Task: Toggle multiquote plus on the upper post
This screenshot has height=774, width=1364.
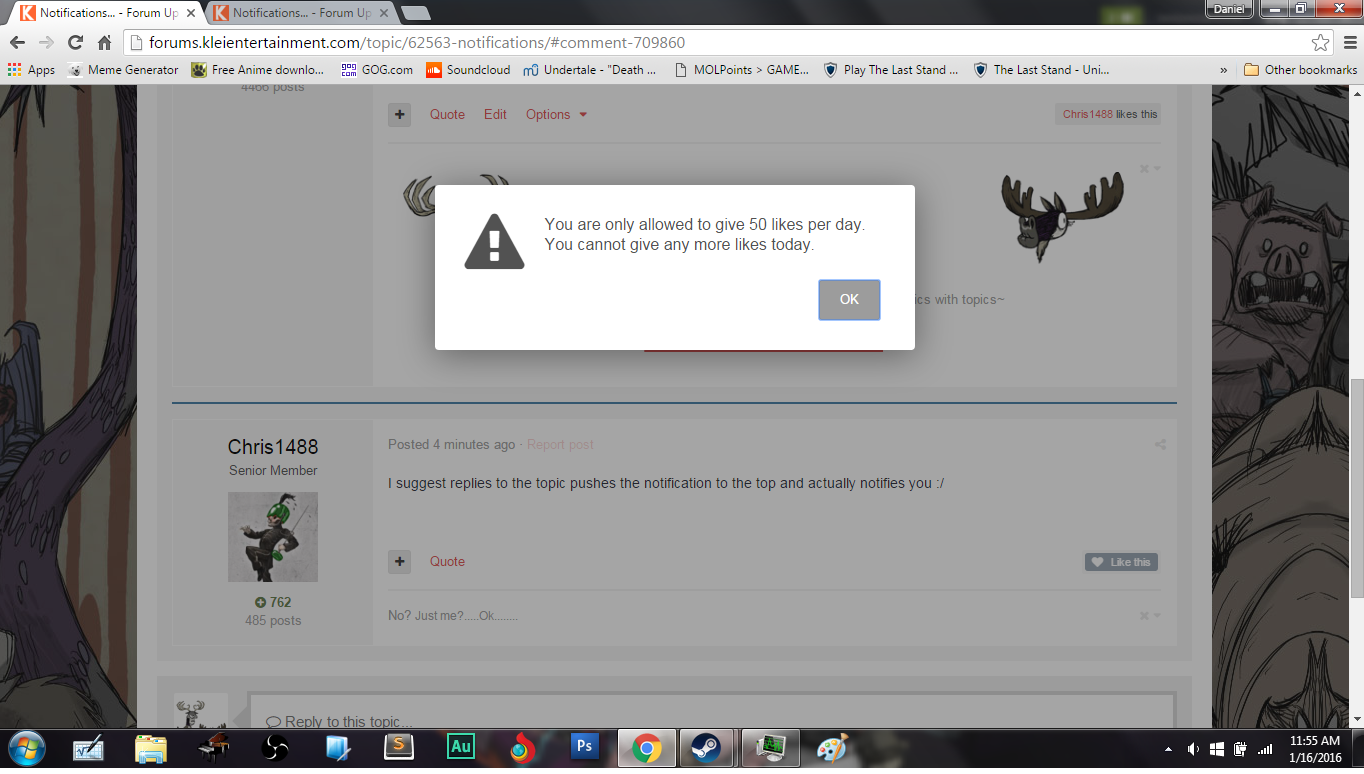Action: click(x=399, y=115)
